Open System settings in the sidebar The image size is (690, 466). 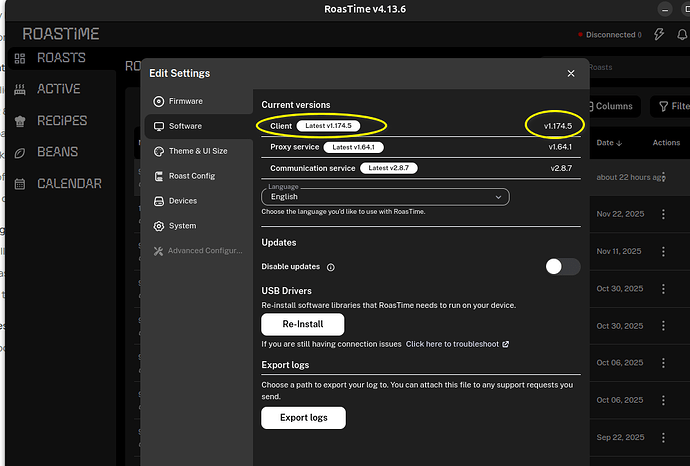[x=182, y=226]
